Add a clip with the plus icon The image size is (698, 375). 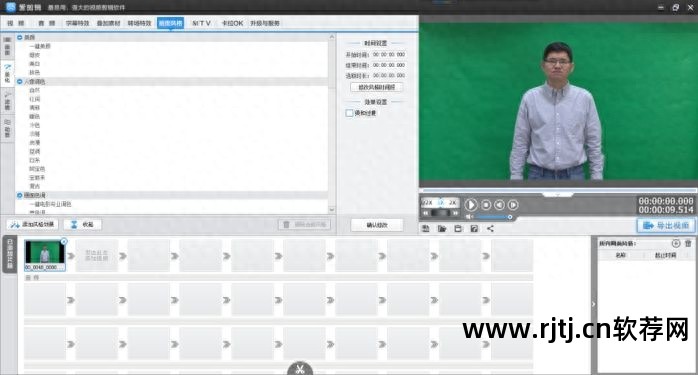click(676, 243)
